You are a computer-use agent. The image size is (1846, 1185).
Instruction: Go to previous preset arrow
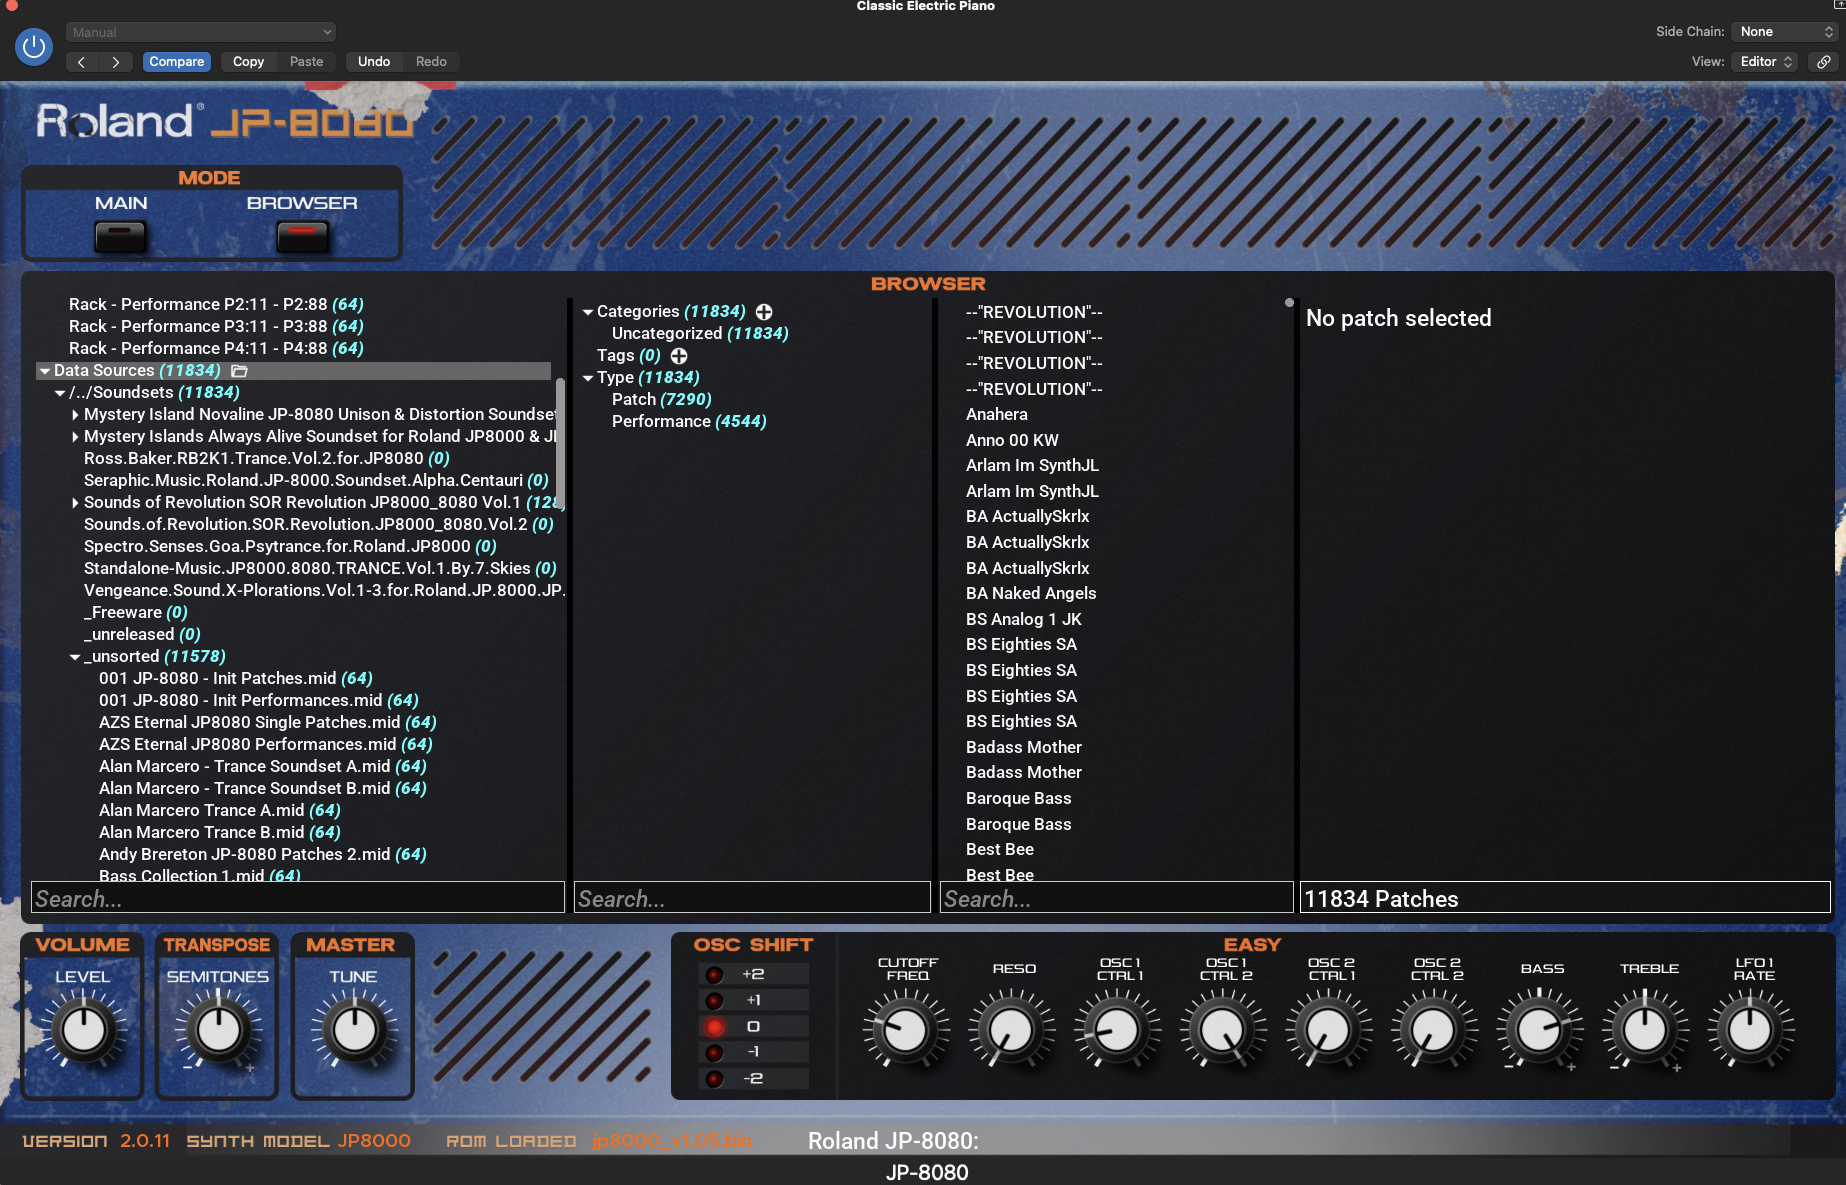tap(82, 62)
